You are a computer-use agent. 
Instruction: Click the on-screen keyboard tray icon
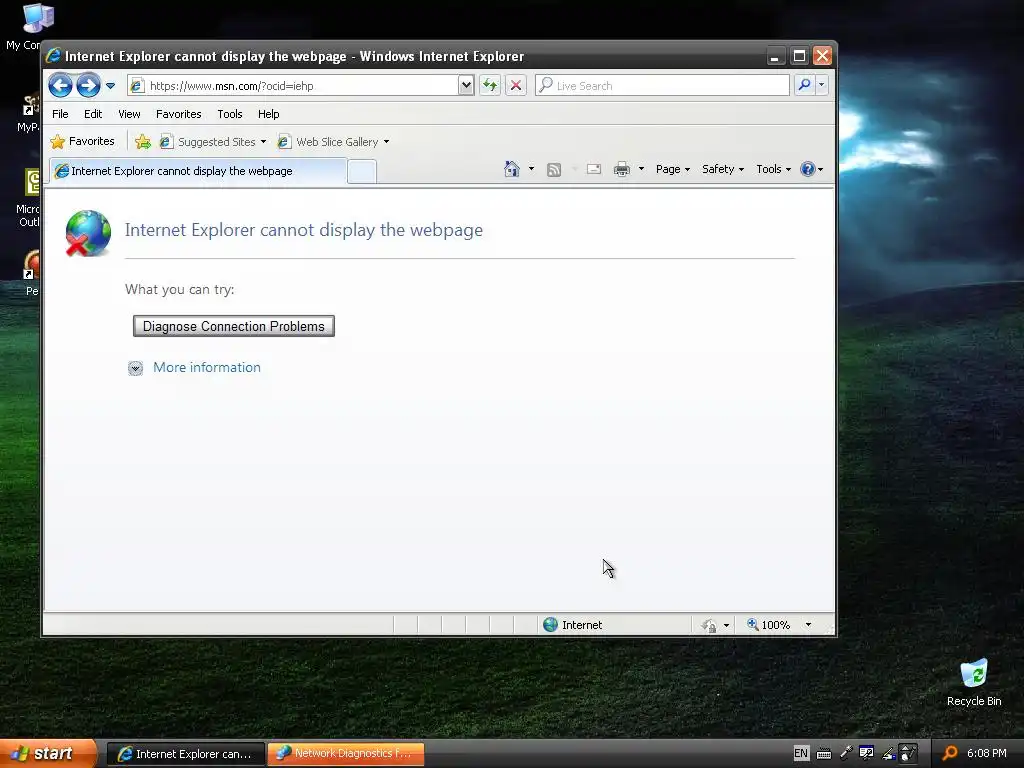[x=824, y=754]
